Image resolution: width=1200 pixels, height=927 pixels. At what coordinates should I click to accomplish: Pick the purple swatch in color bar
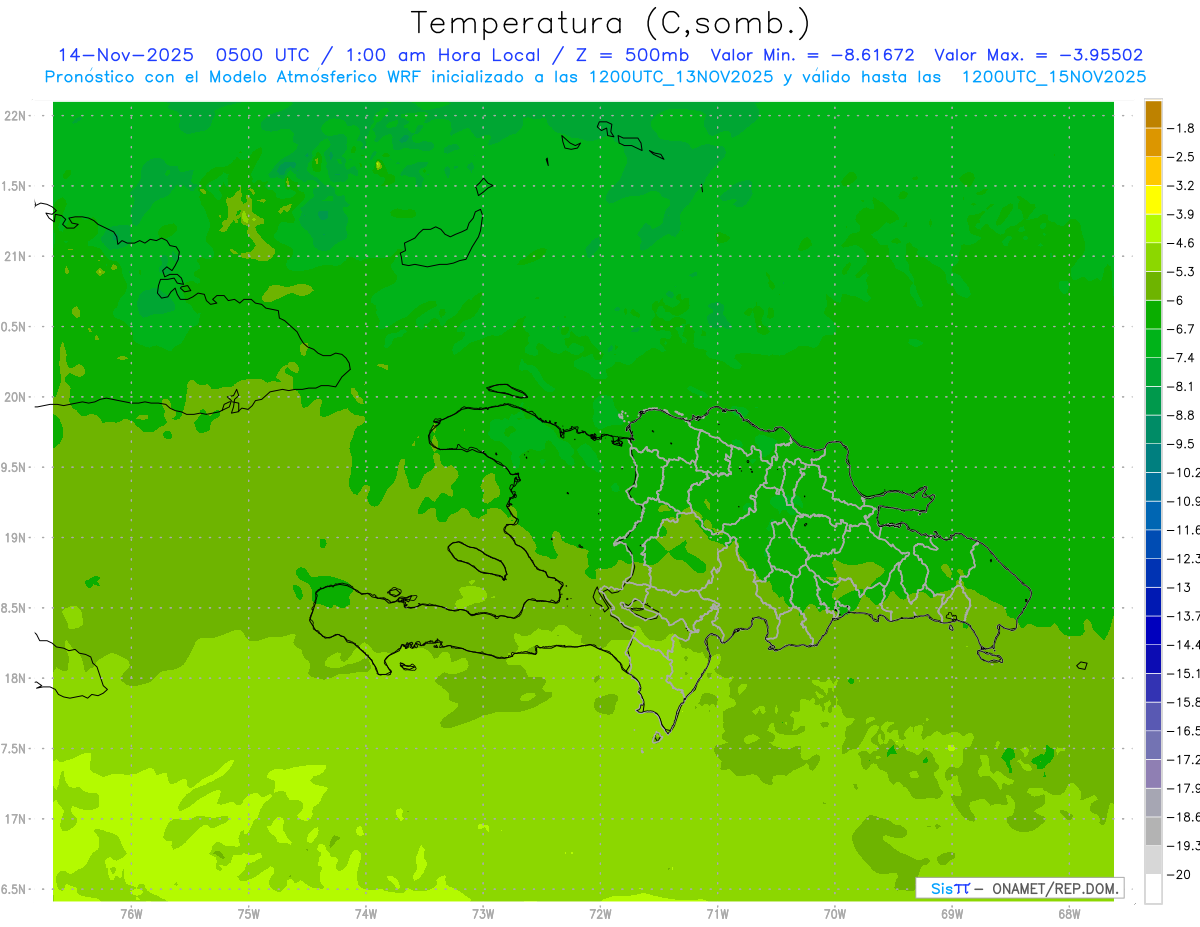[1153, 774]
